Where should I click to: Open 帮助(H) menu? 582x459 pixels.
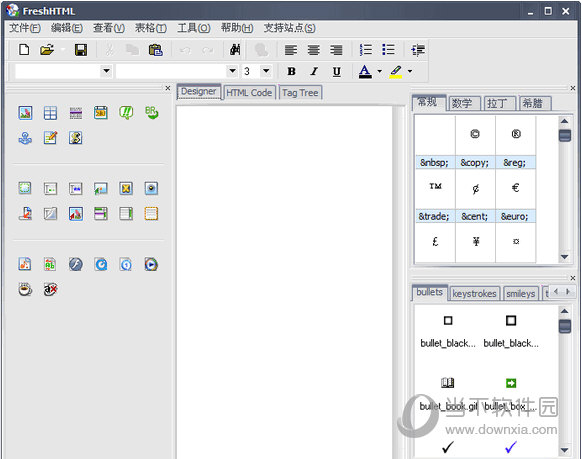[x=237, y=28]
